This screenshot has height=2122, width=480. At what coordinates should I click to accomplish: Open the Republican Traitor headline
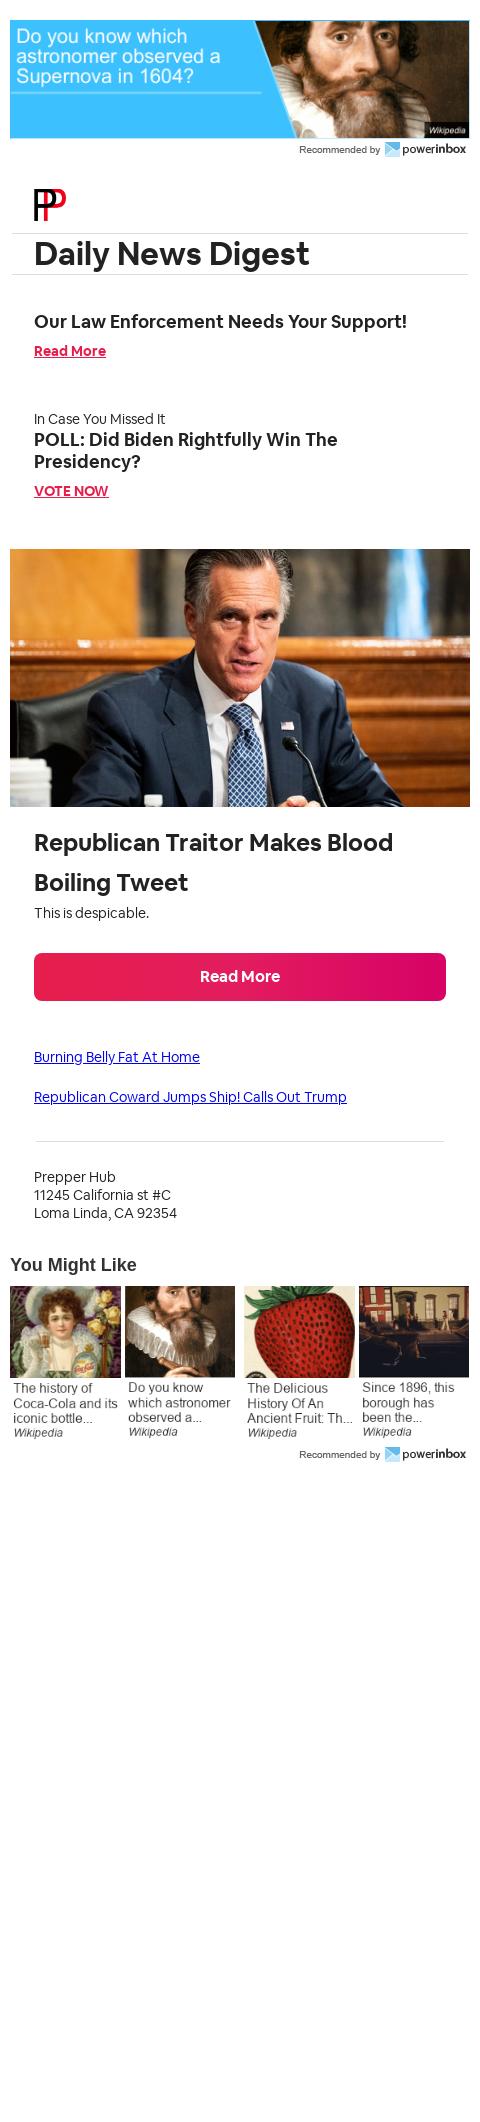213,863
